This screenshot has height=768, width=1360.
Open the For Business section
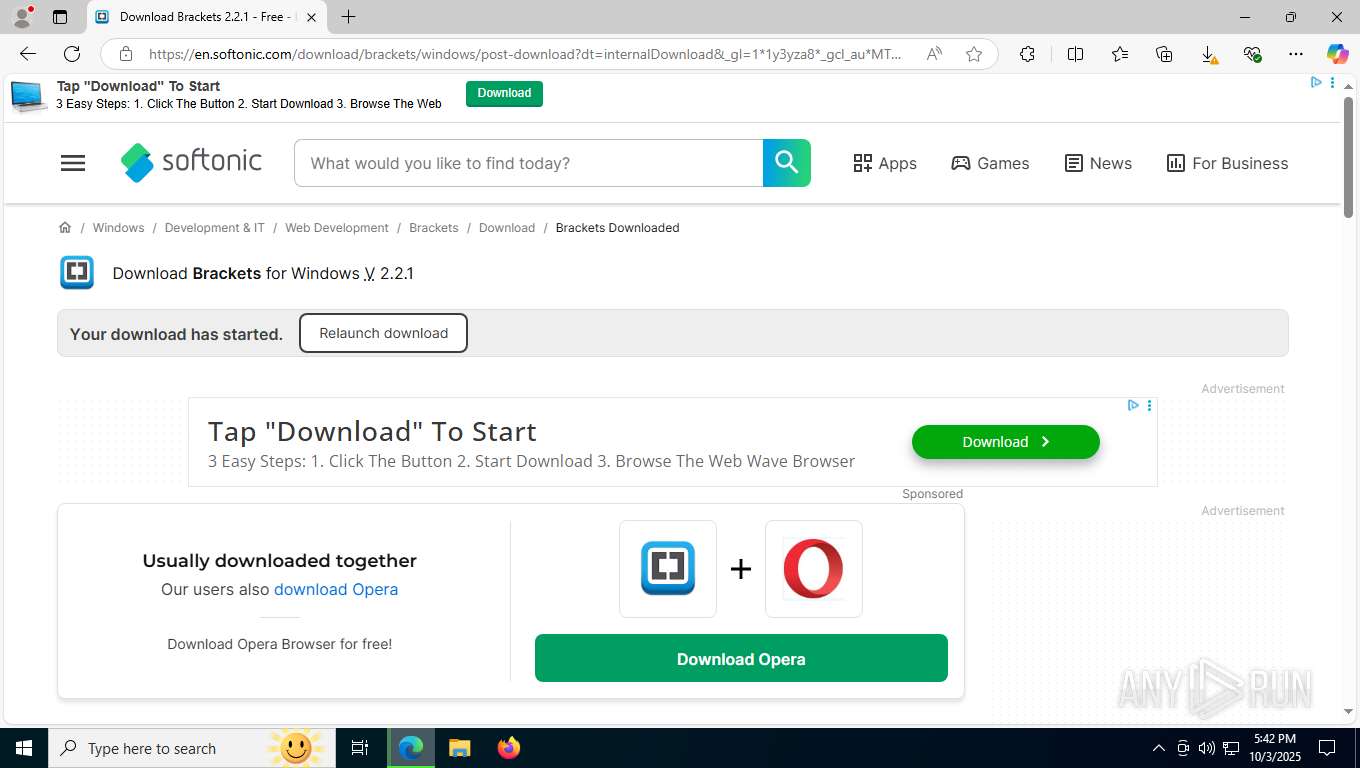[x=1227, y=163]
